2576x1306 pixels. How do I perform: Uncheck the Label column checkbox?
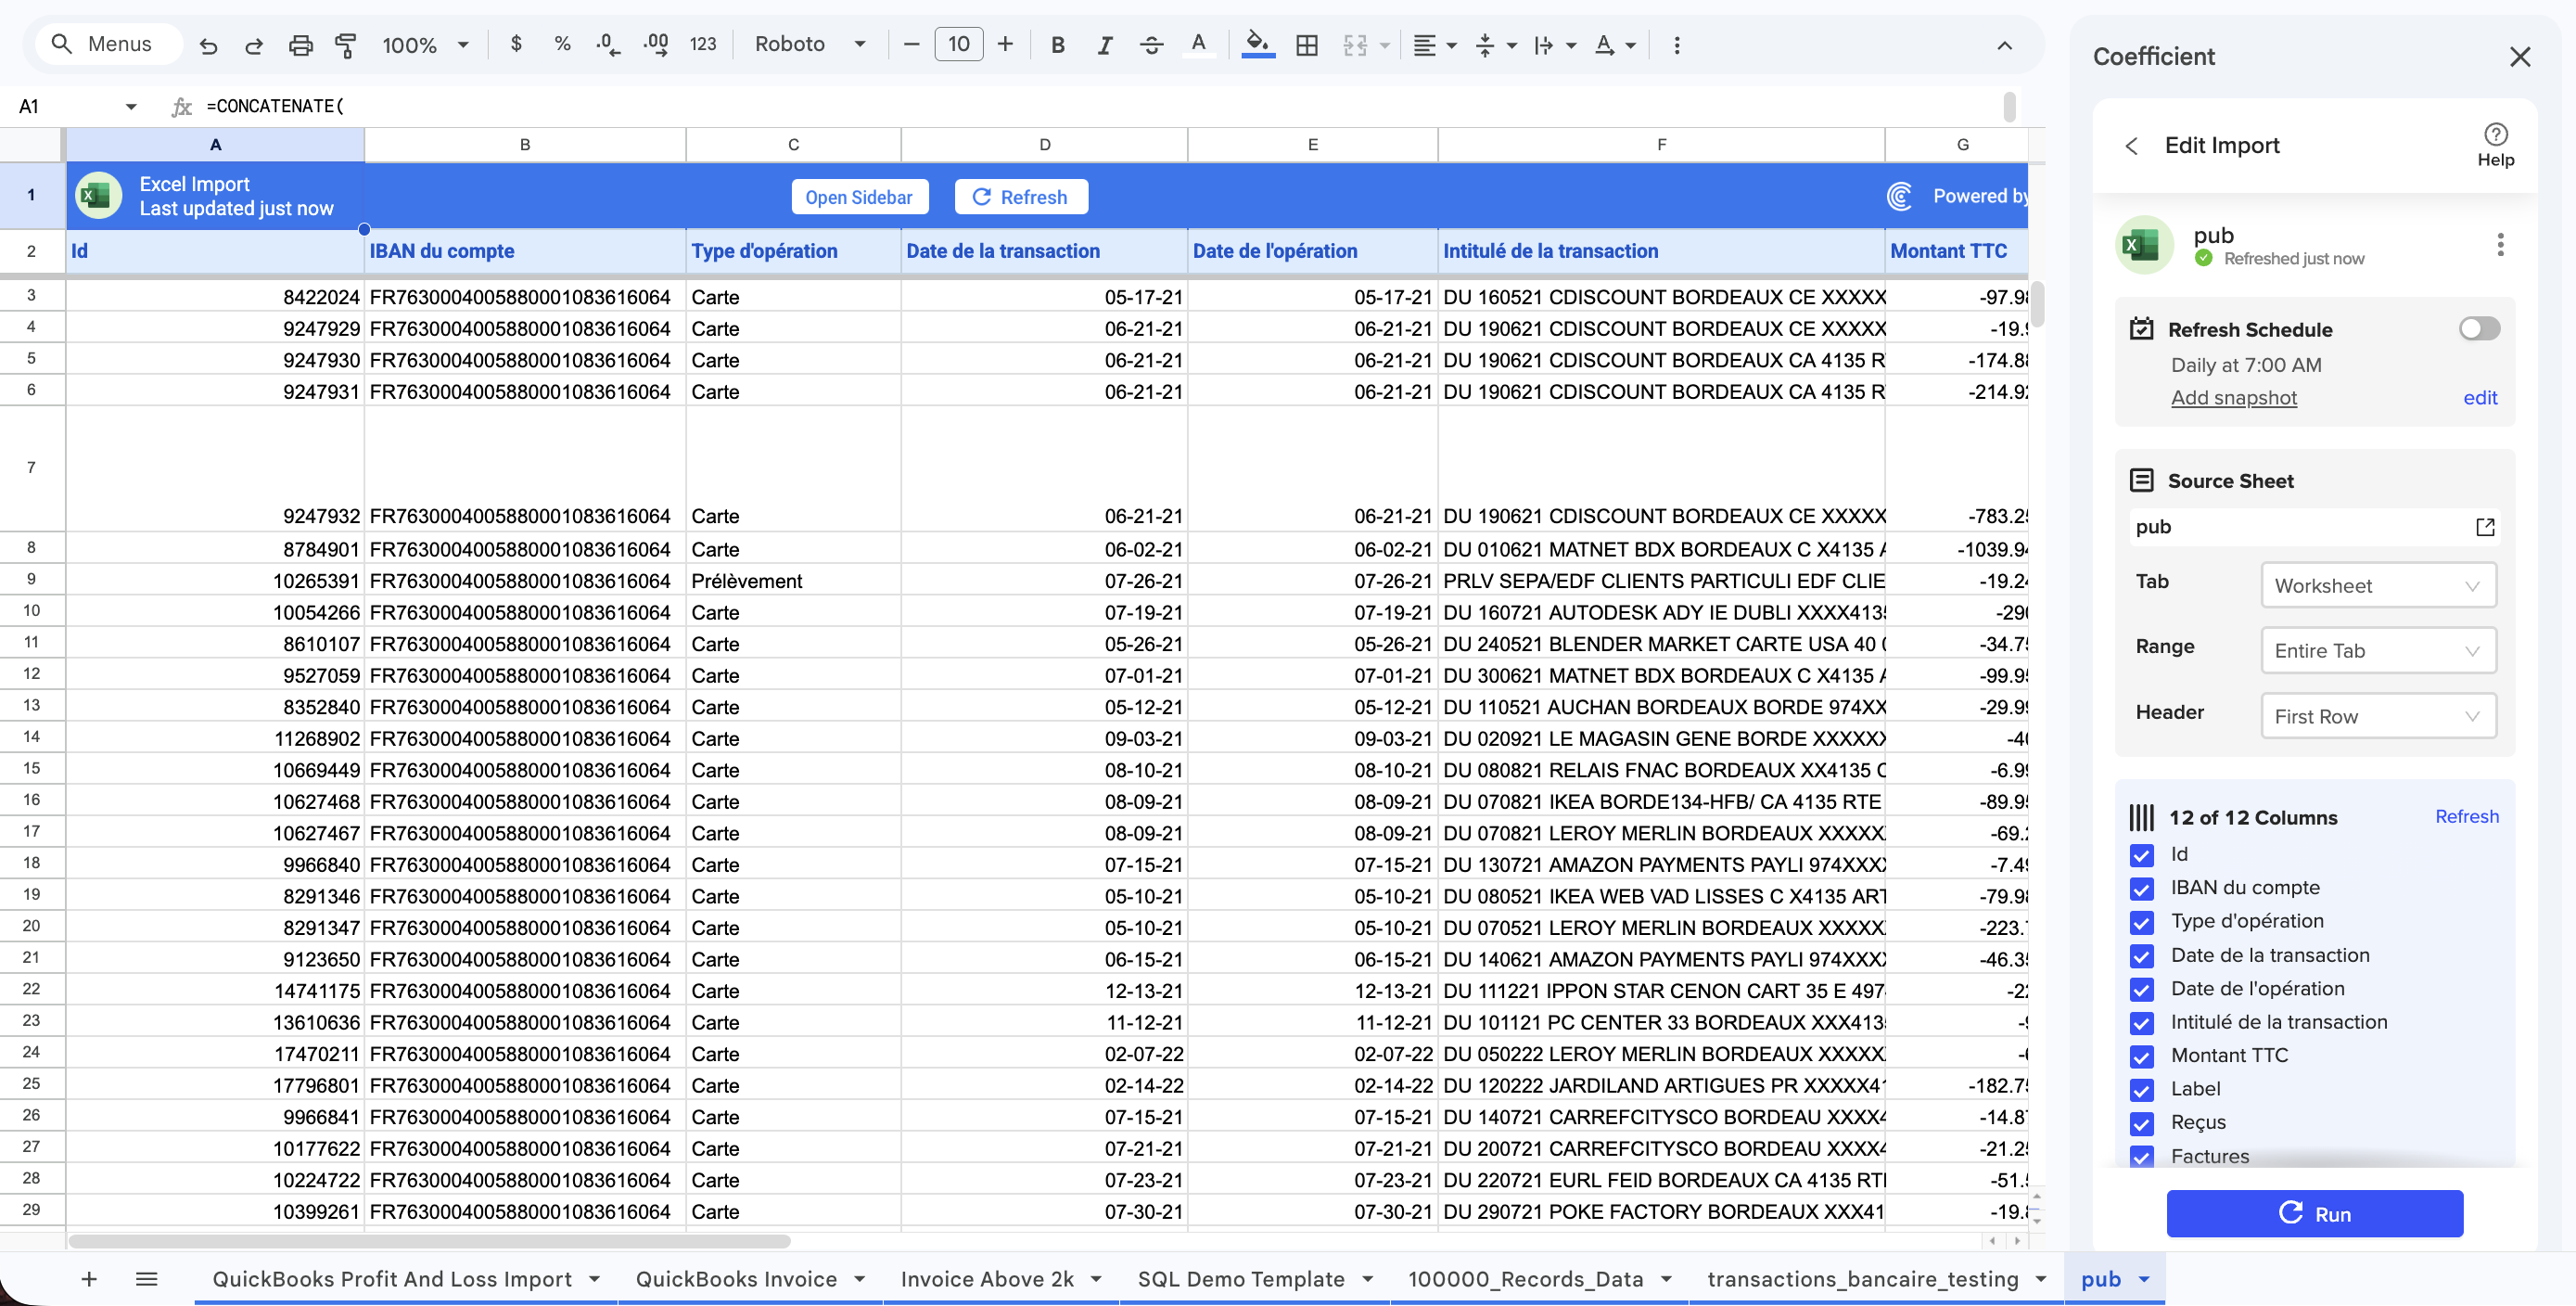[x=2141, y=1090]
